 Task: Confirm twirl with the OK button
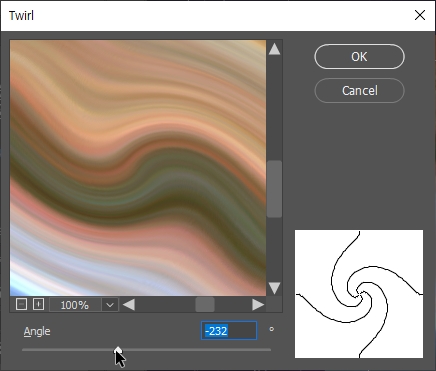coord(359,57)
